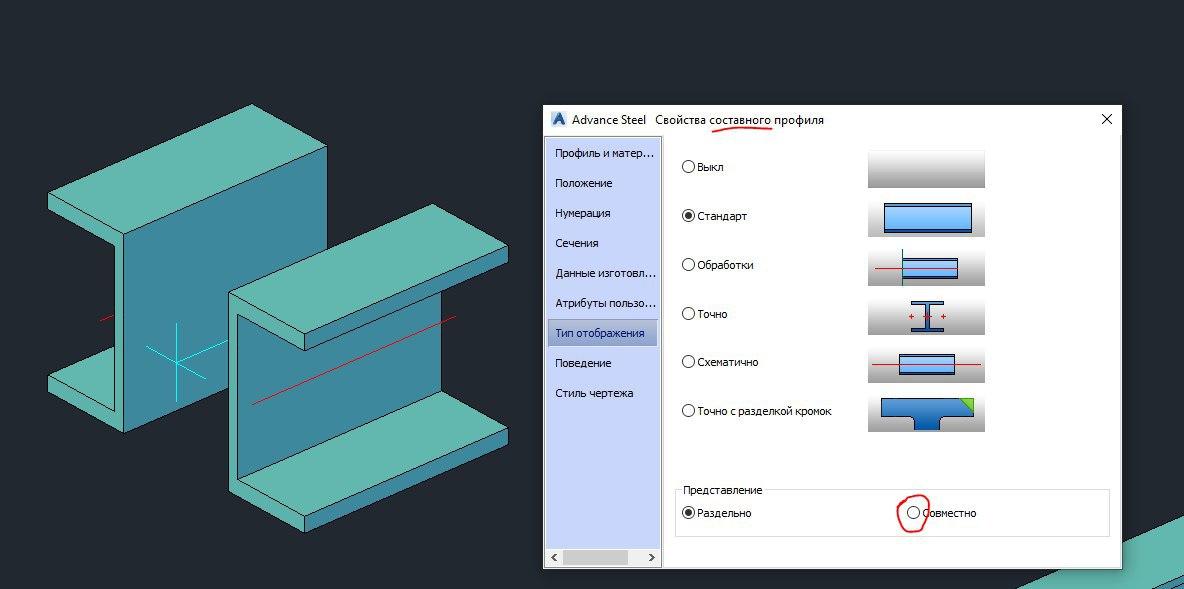This screenshot has width=1184, height=589.
Task: Select the 'Выкл' radio button
Action: coord(688,167)
